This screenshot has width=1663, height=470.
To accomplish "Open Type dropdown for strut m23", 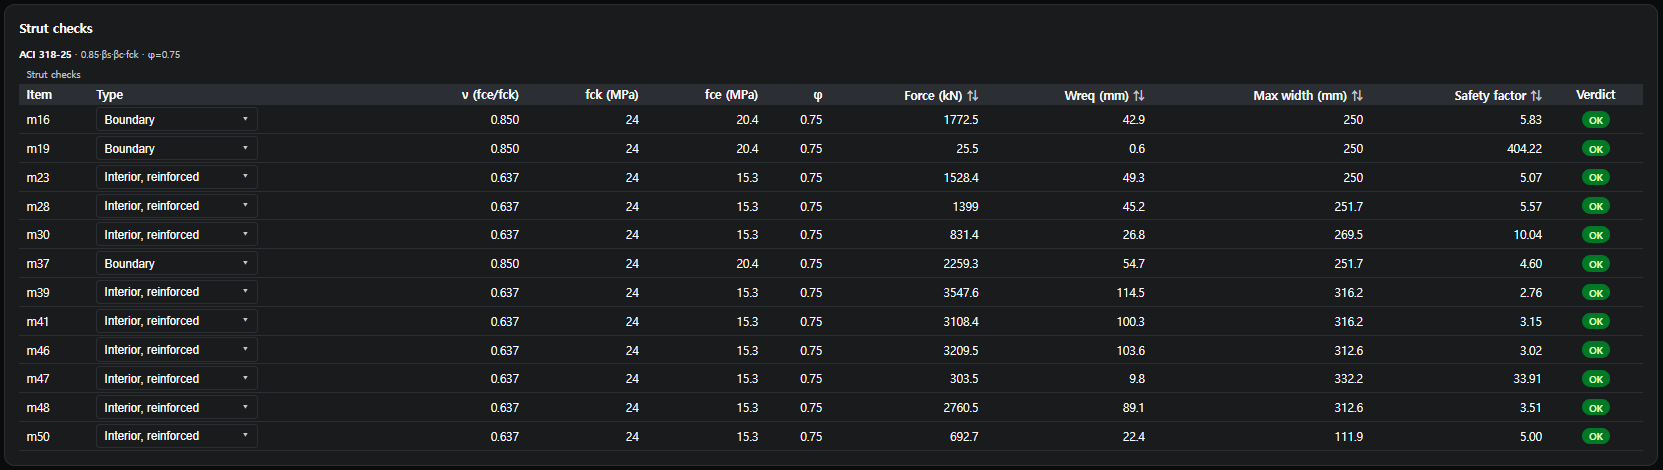I will point(177,177).
